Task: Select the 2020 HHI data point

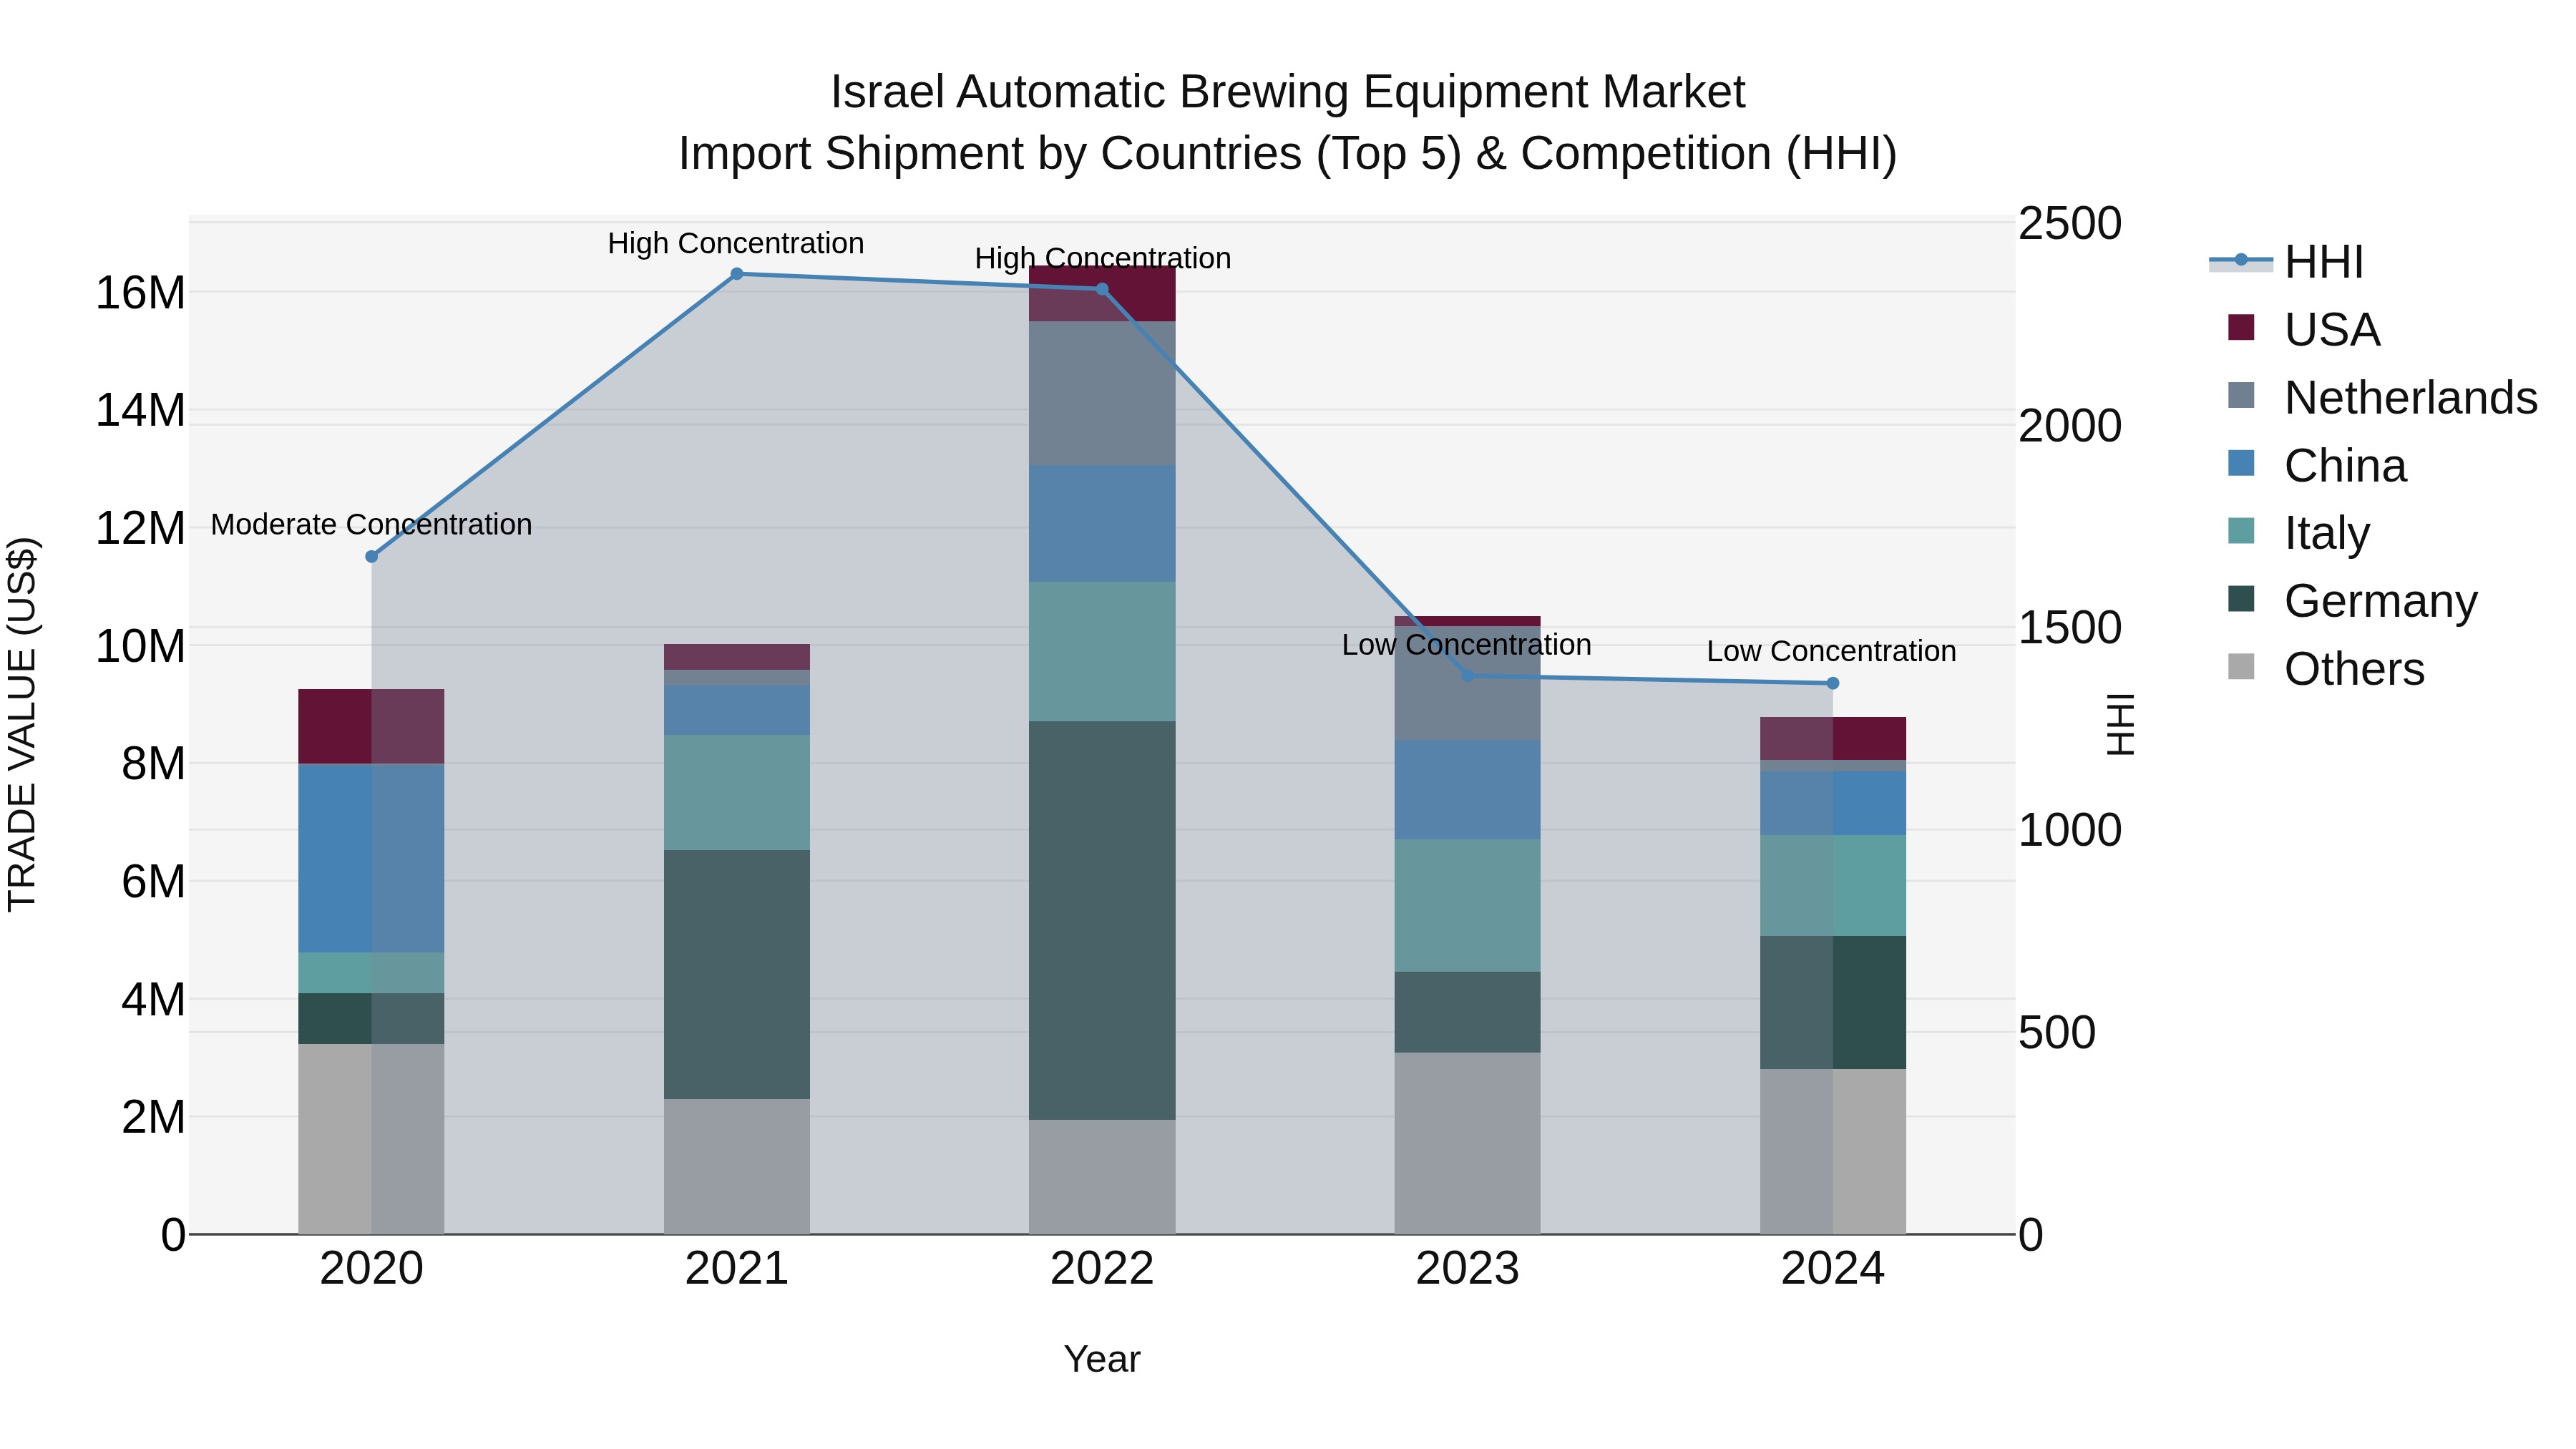Action: (371, 556)
